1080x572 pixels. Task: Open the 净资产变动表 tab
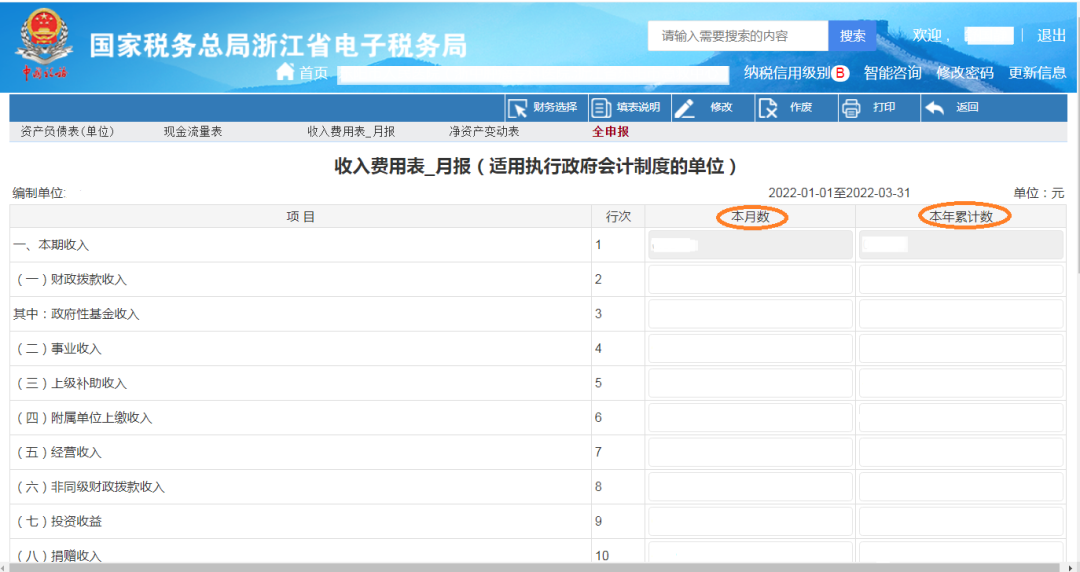[x=484, y=132]
